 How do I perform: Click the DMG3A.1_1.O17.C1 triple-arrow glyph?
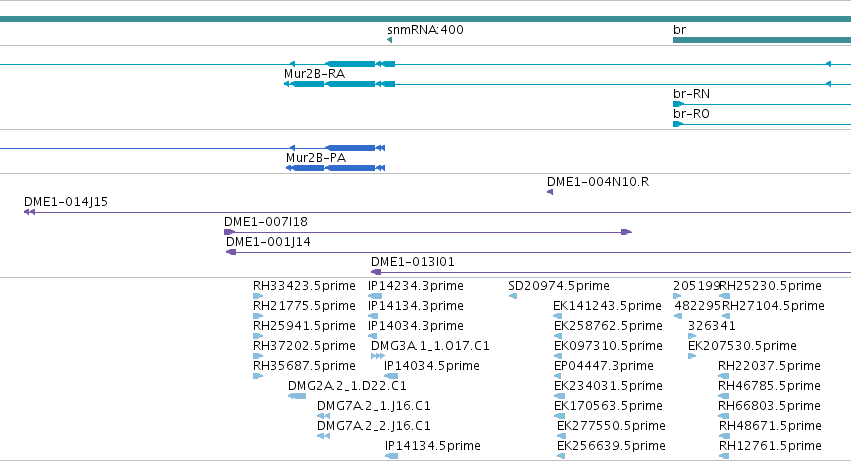[378, 356]
